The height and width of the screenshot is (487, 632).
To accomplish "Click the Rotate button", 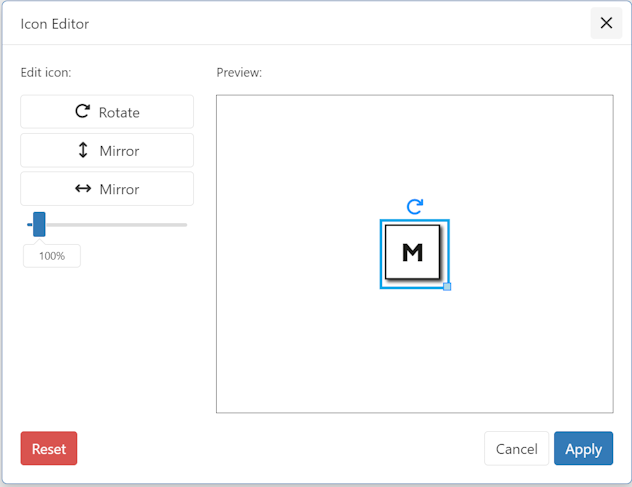I will pyautogui.click(x=107, y=112).
